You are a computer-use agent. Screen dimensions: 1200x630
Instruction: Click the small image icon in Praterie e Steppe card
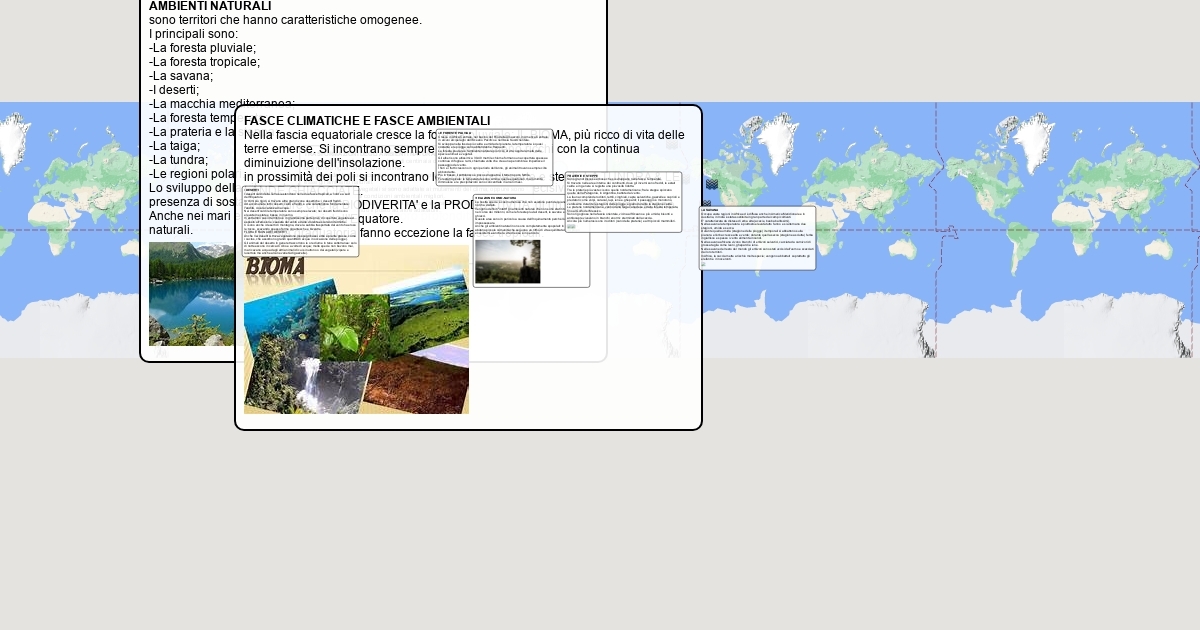pos(571,227)
